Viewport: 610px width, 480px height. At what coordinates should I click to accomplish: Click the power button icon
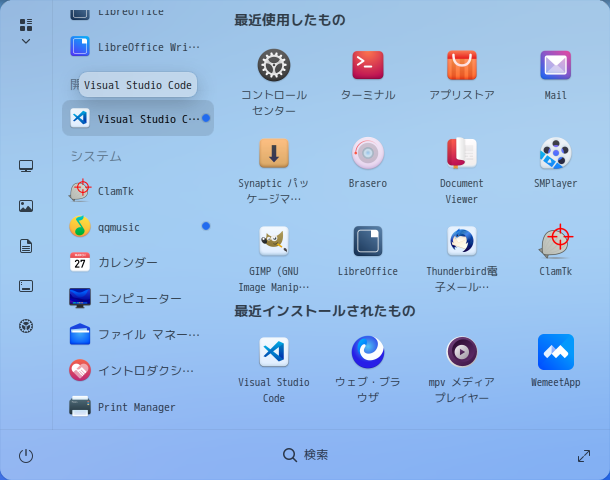tap(26, 455)
